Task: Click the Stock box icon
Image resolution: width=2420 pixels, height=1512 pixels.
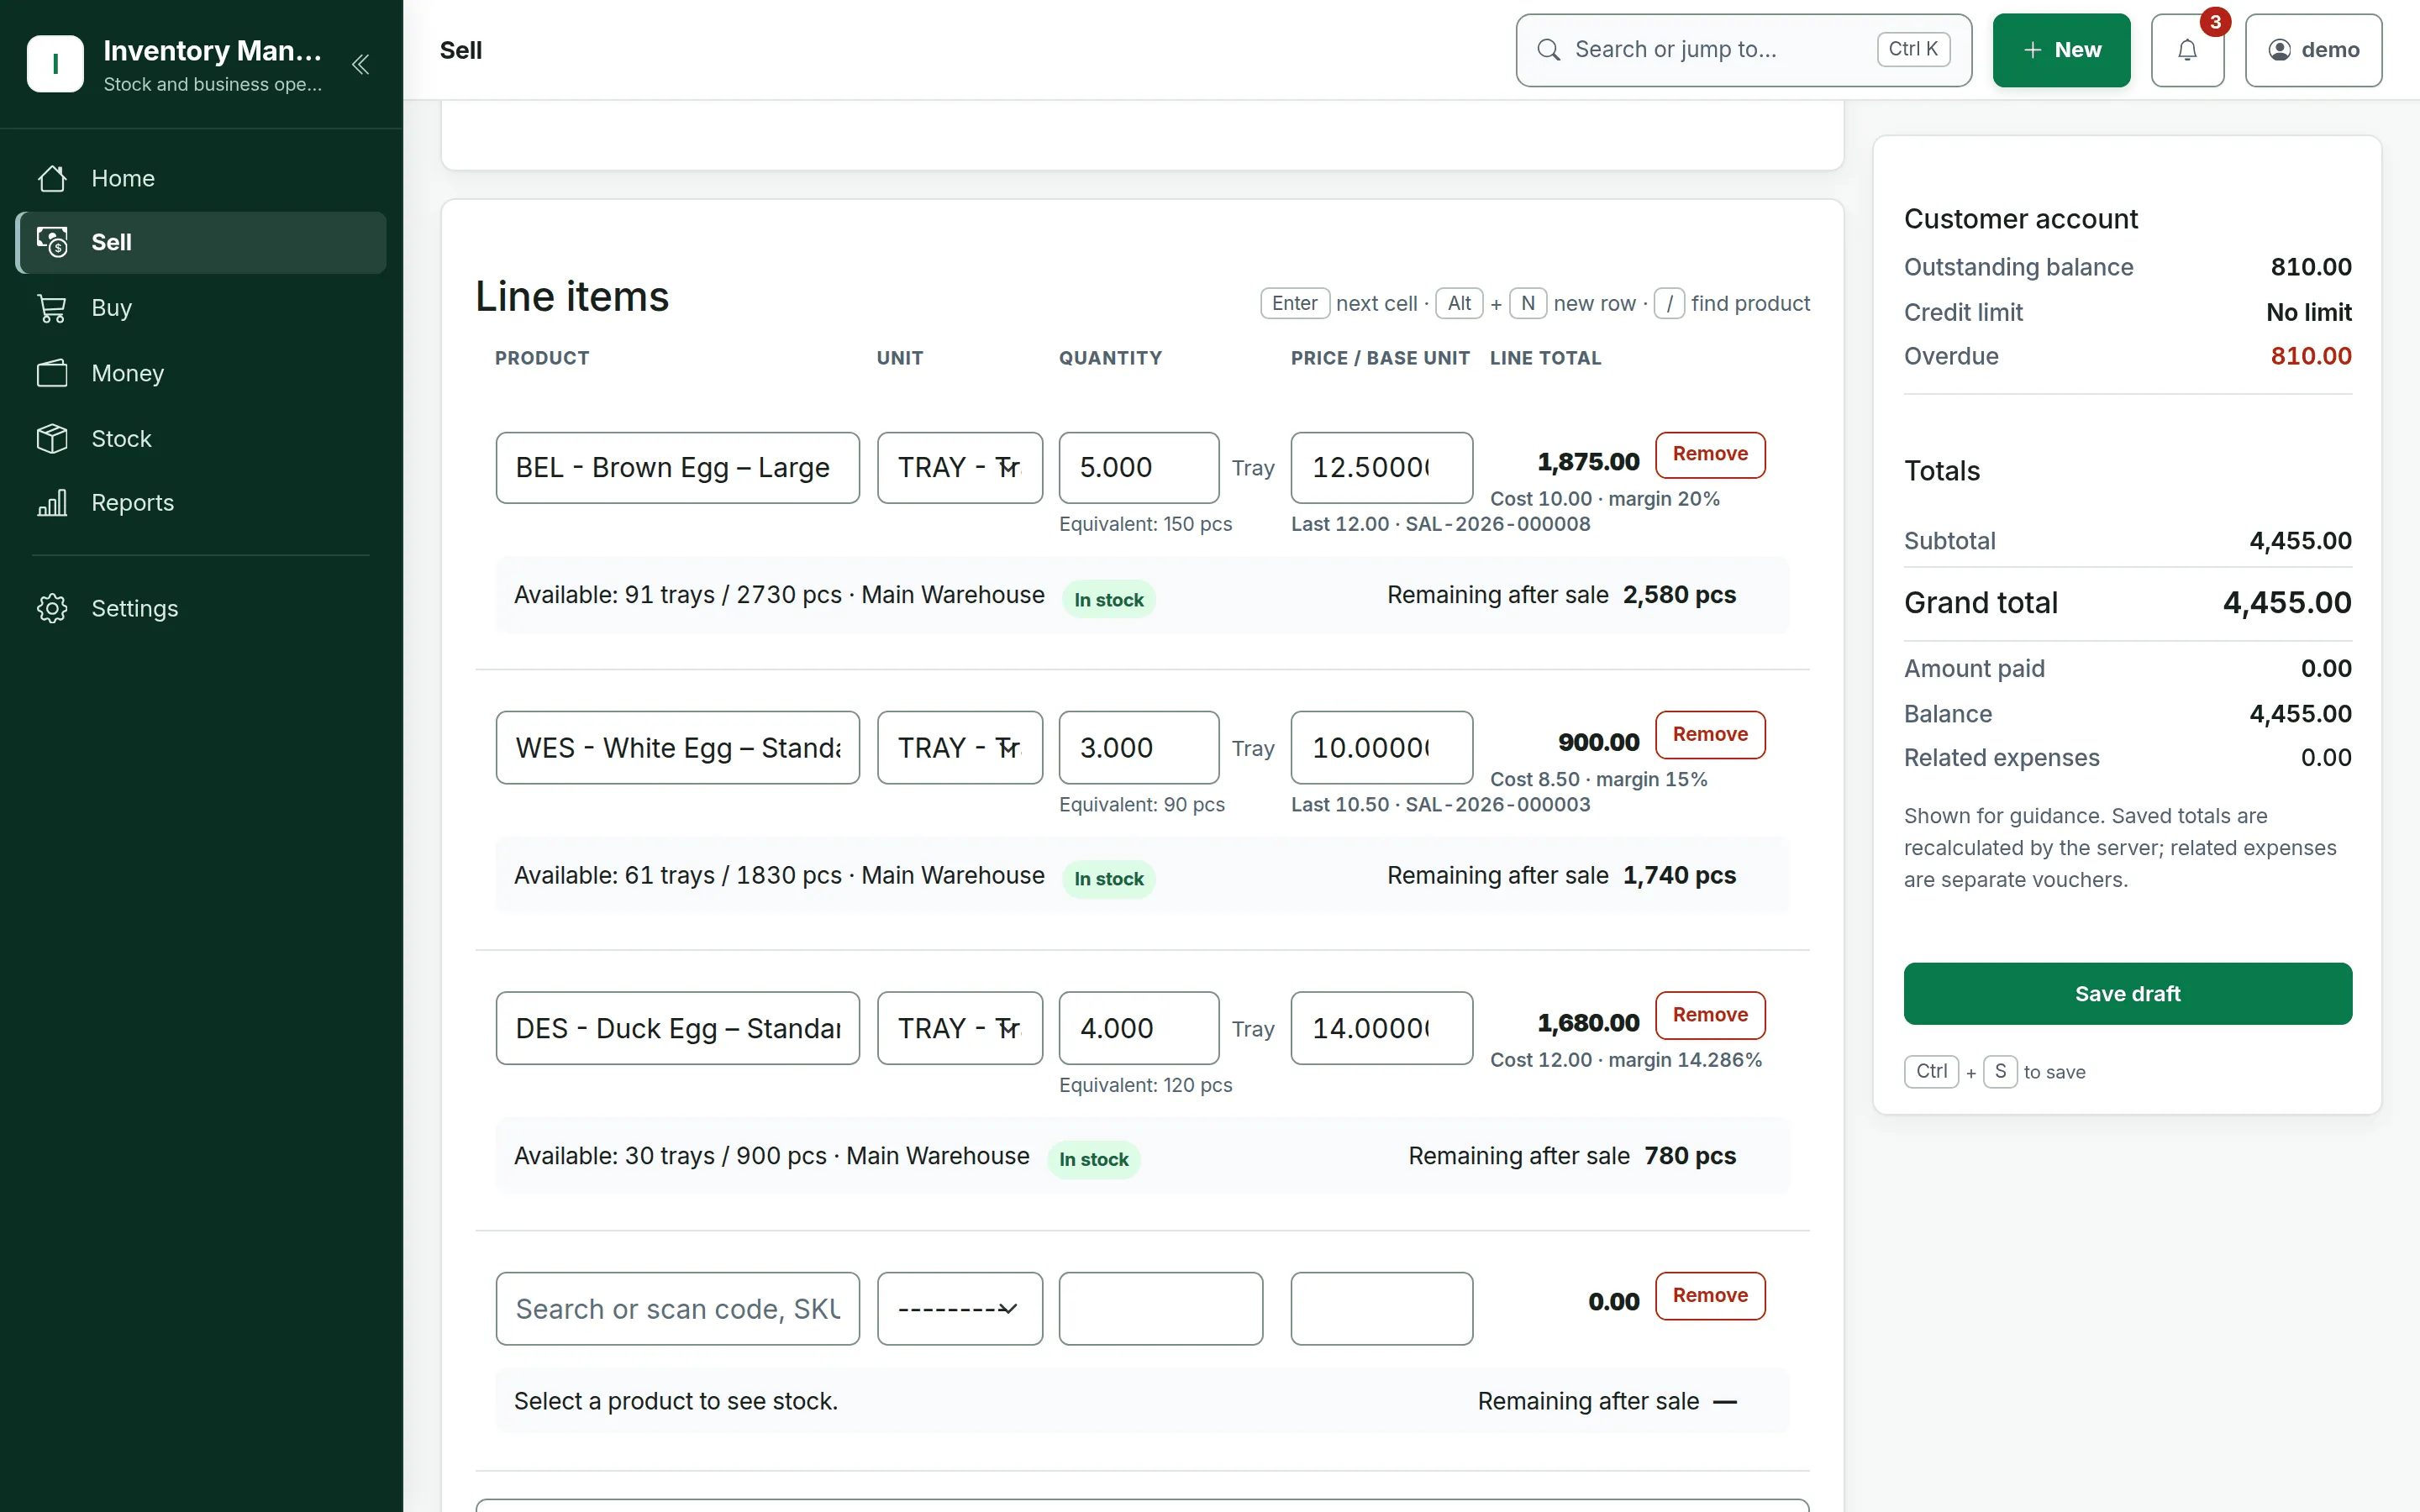Action: point(52,438)
